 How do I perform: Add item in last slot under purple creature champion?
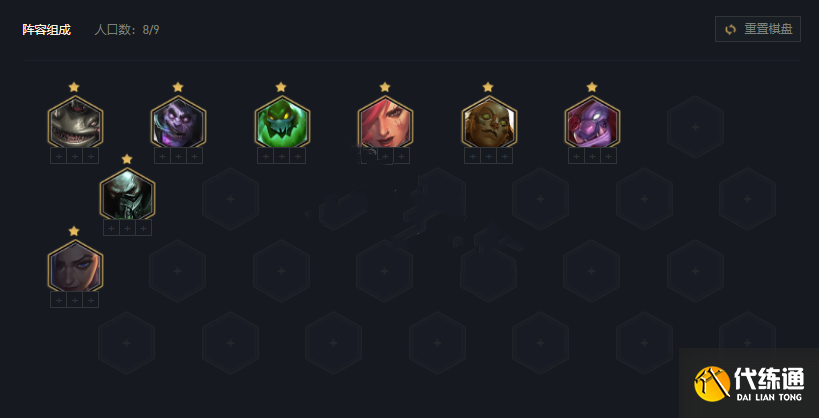pos(609,156)
